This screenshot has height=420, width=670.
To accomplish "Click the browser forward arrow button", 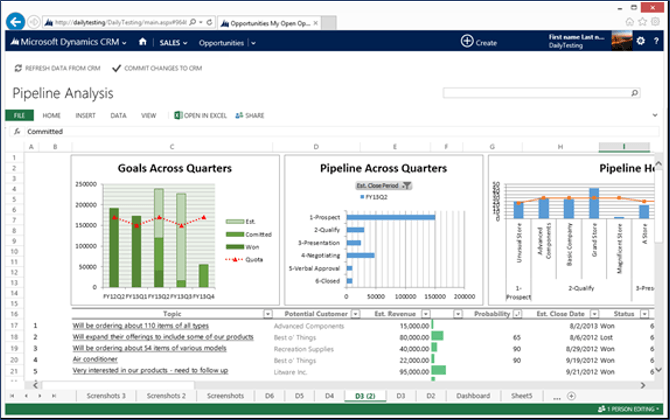I will (x=34, y=22).
